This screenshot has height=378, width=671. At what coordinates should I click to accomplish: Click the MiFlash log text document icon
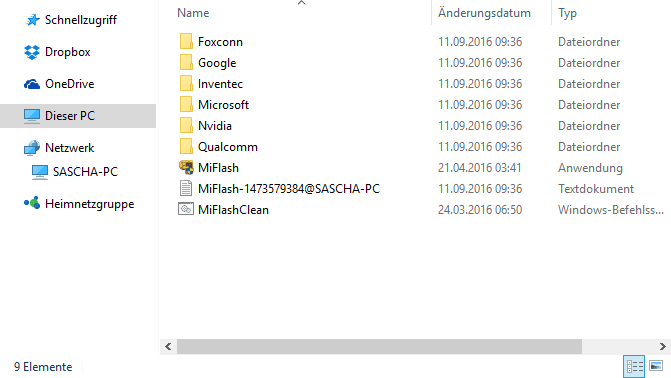pos(186,188)
